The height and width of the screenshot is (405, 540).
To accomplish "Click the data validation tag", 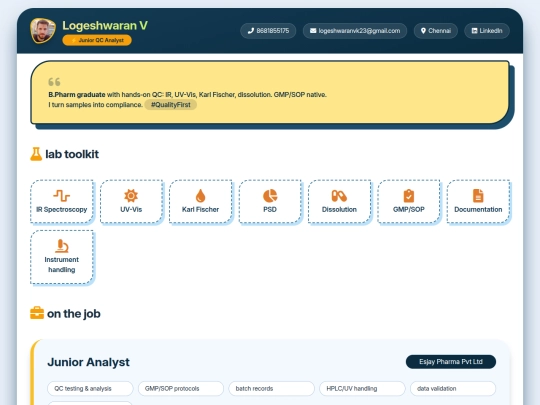I will coord(453,388).
